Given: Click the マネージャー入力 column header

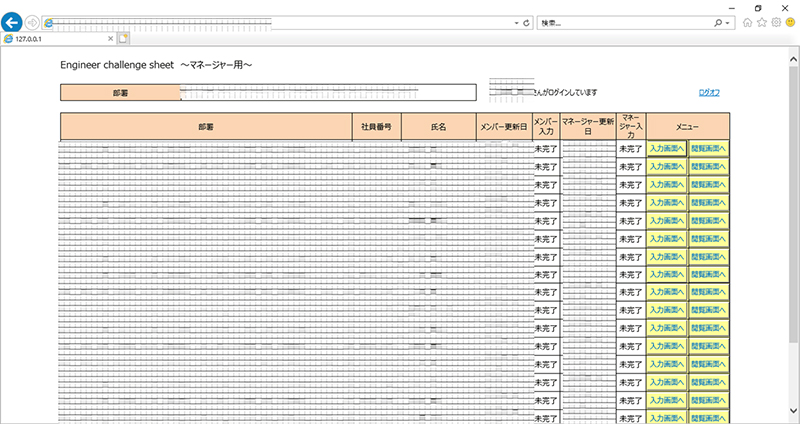Looking at the screenshot, I should pos(631,127).
